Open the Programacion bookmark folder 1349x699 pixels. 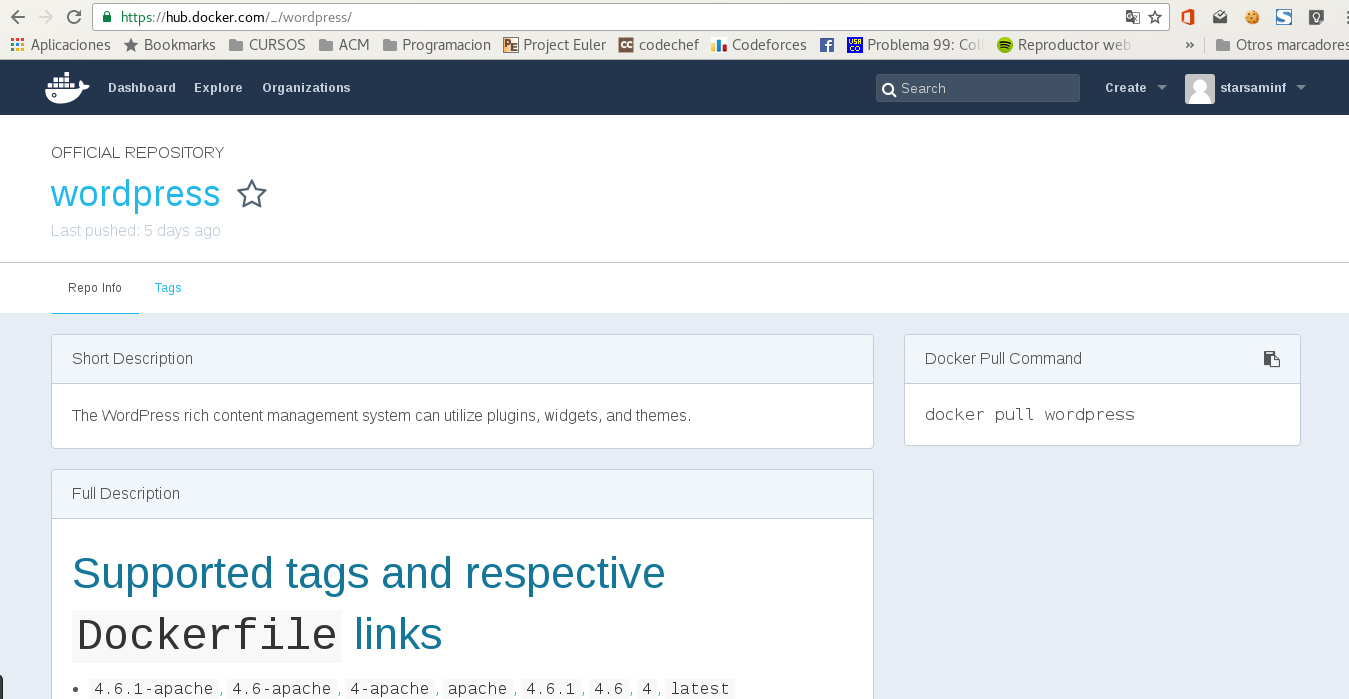(436, 45)
